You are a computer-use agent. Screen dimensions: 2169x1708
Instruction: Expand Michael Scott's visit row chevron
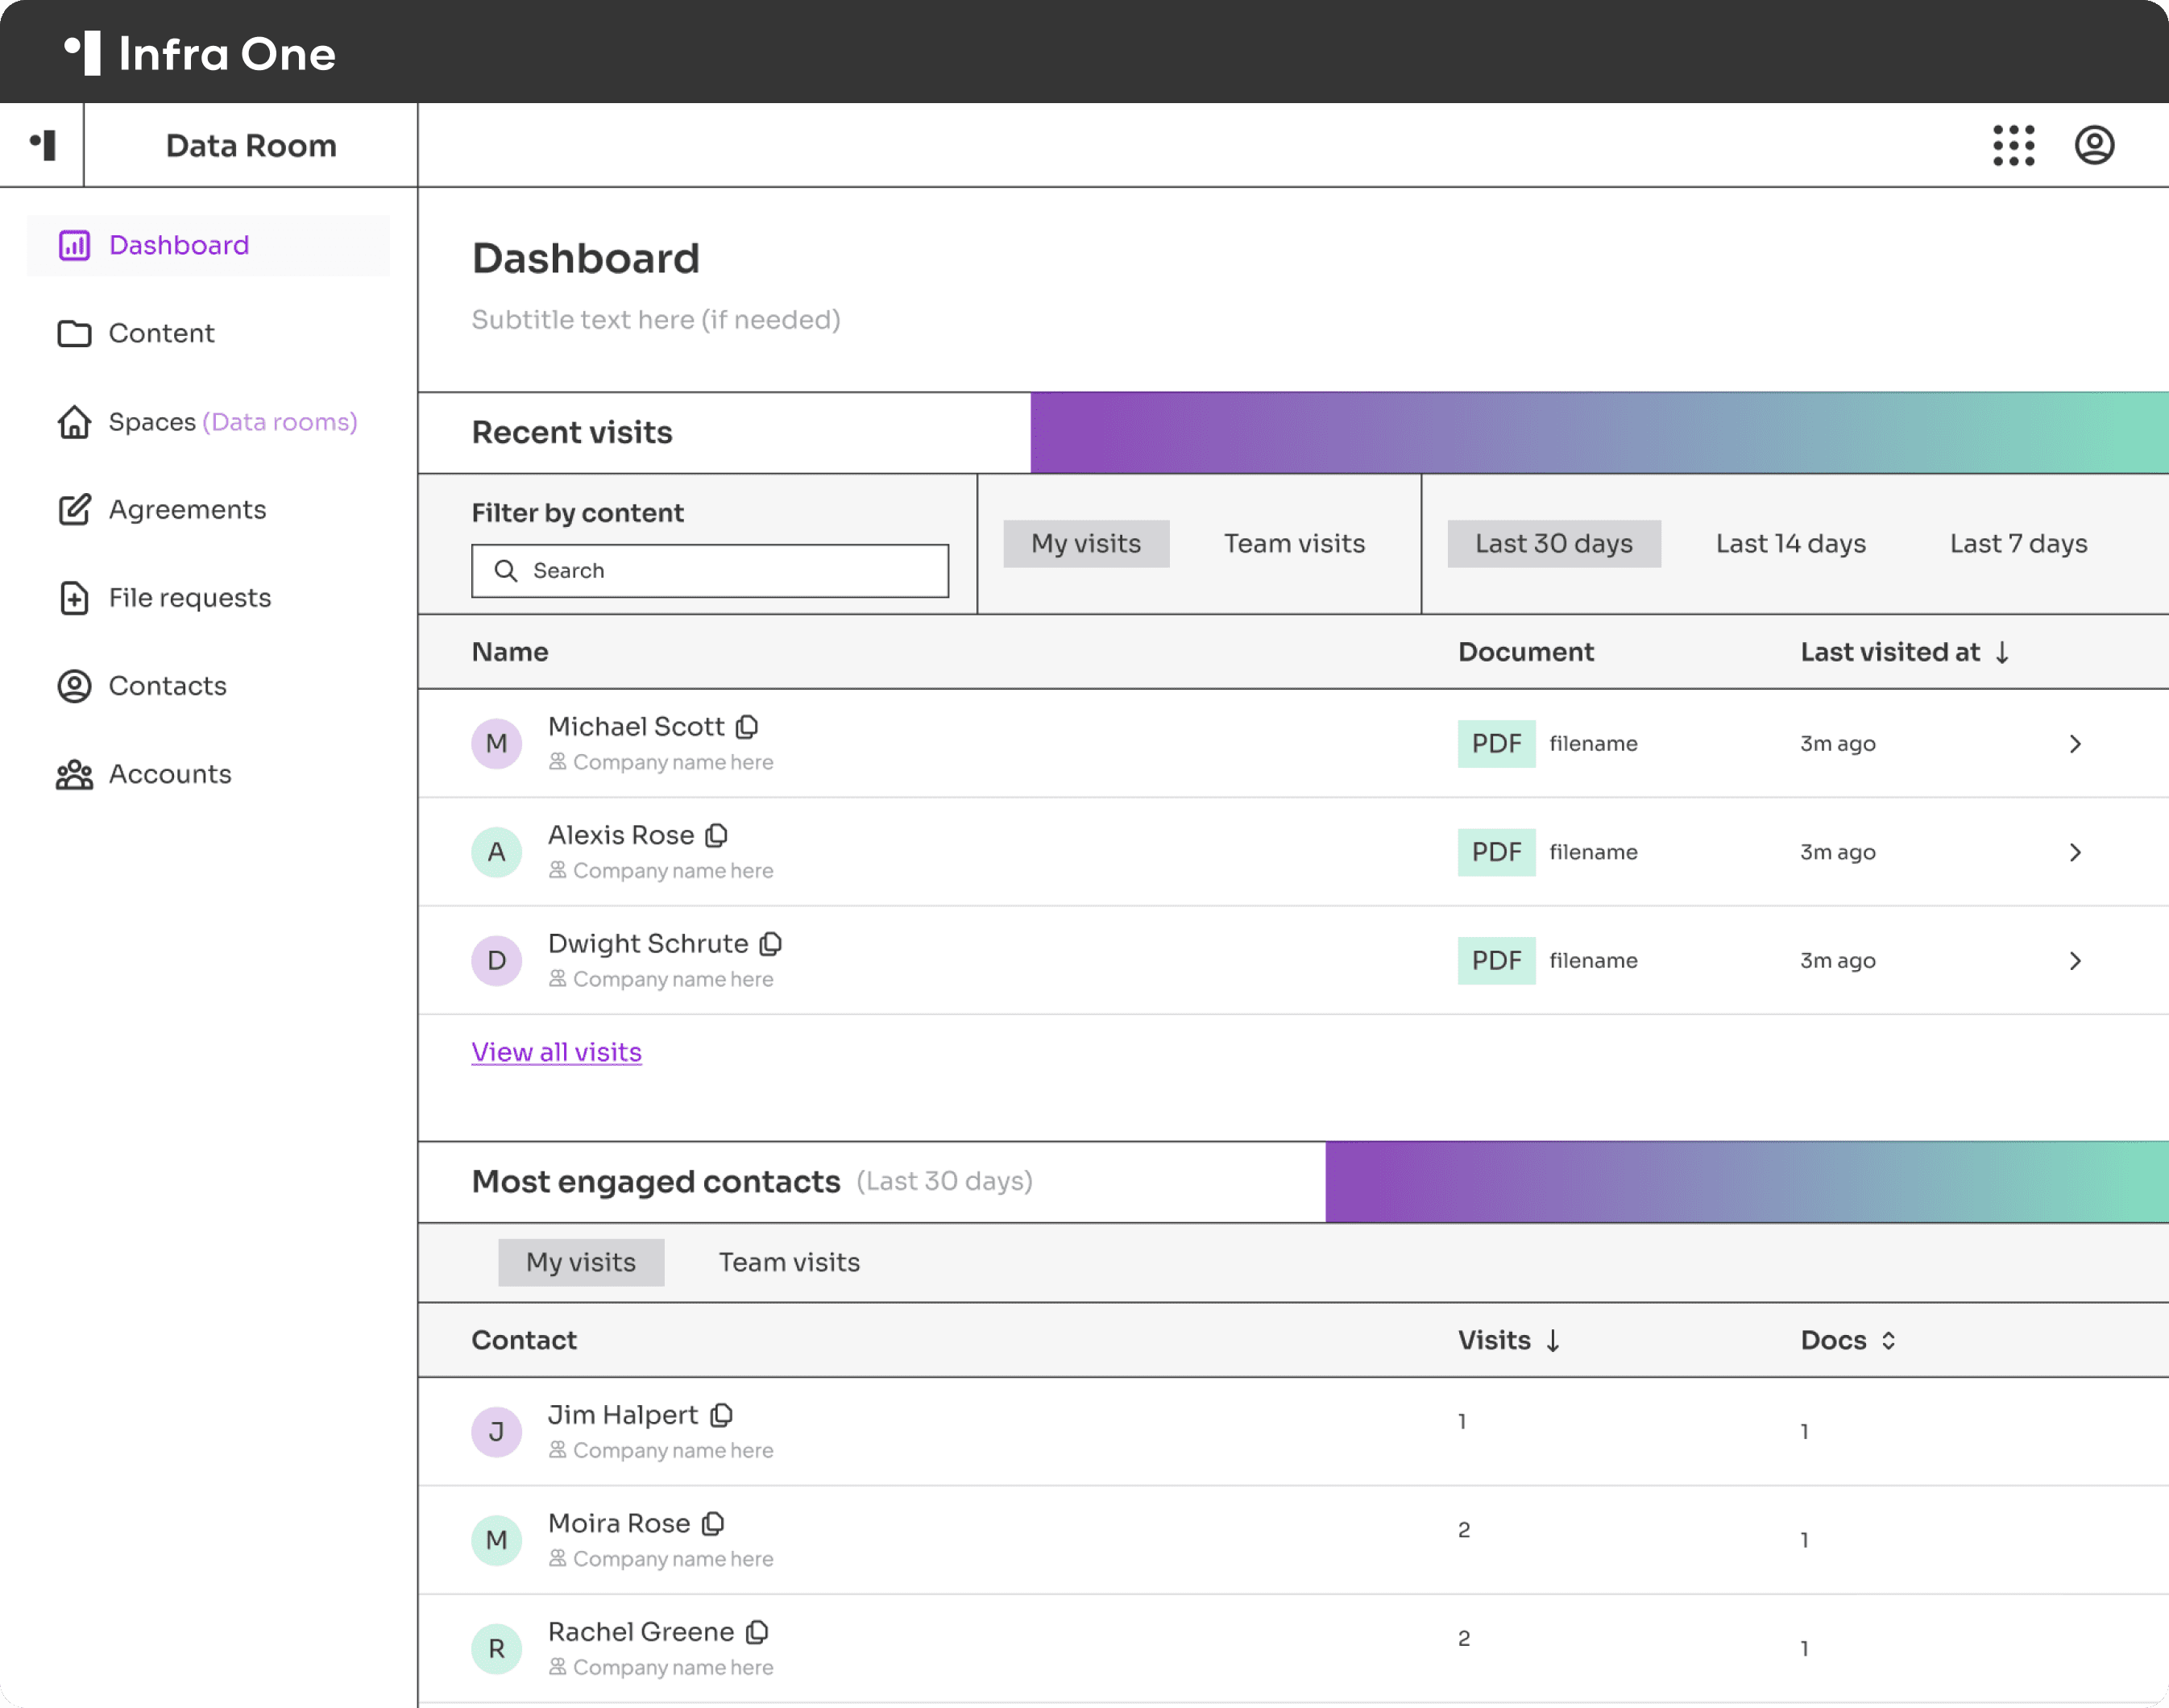[2075, 744]
